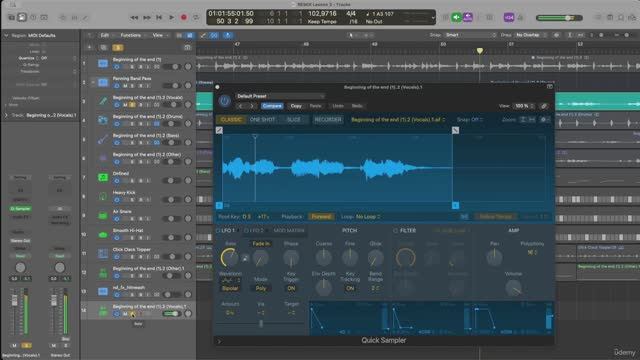
Task: Open the Quick Sampler gear action menu
Action: tap(544, 120)
